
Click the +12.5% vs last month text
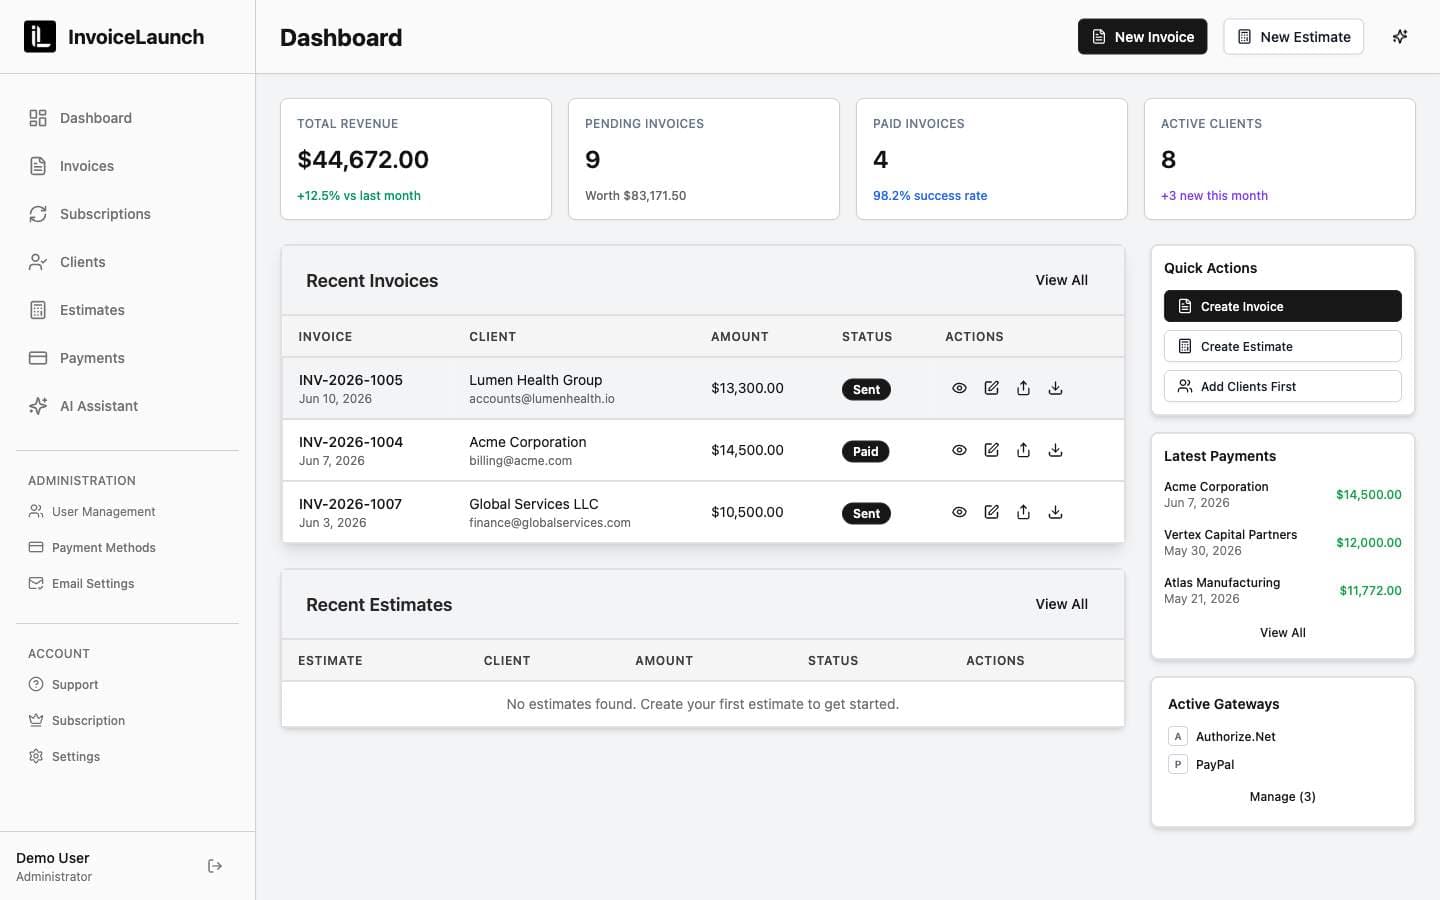pyautogui.click(x=358, y=195)
